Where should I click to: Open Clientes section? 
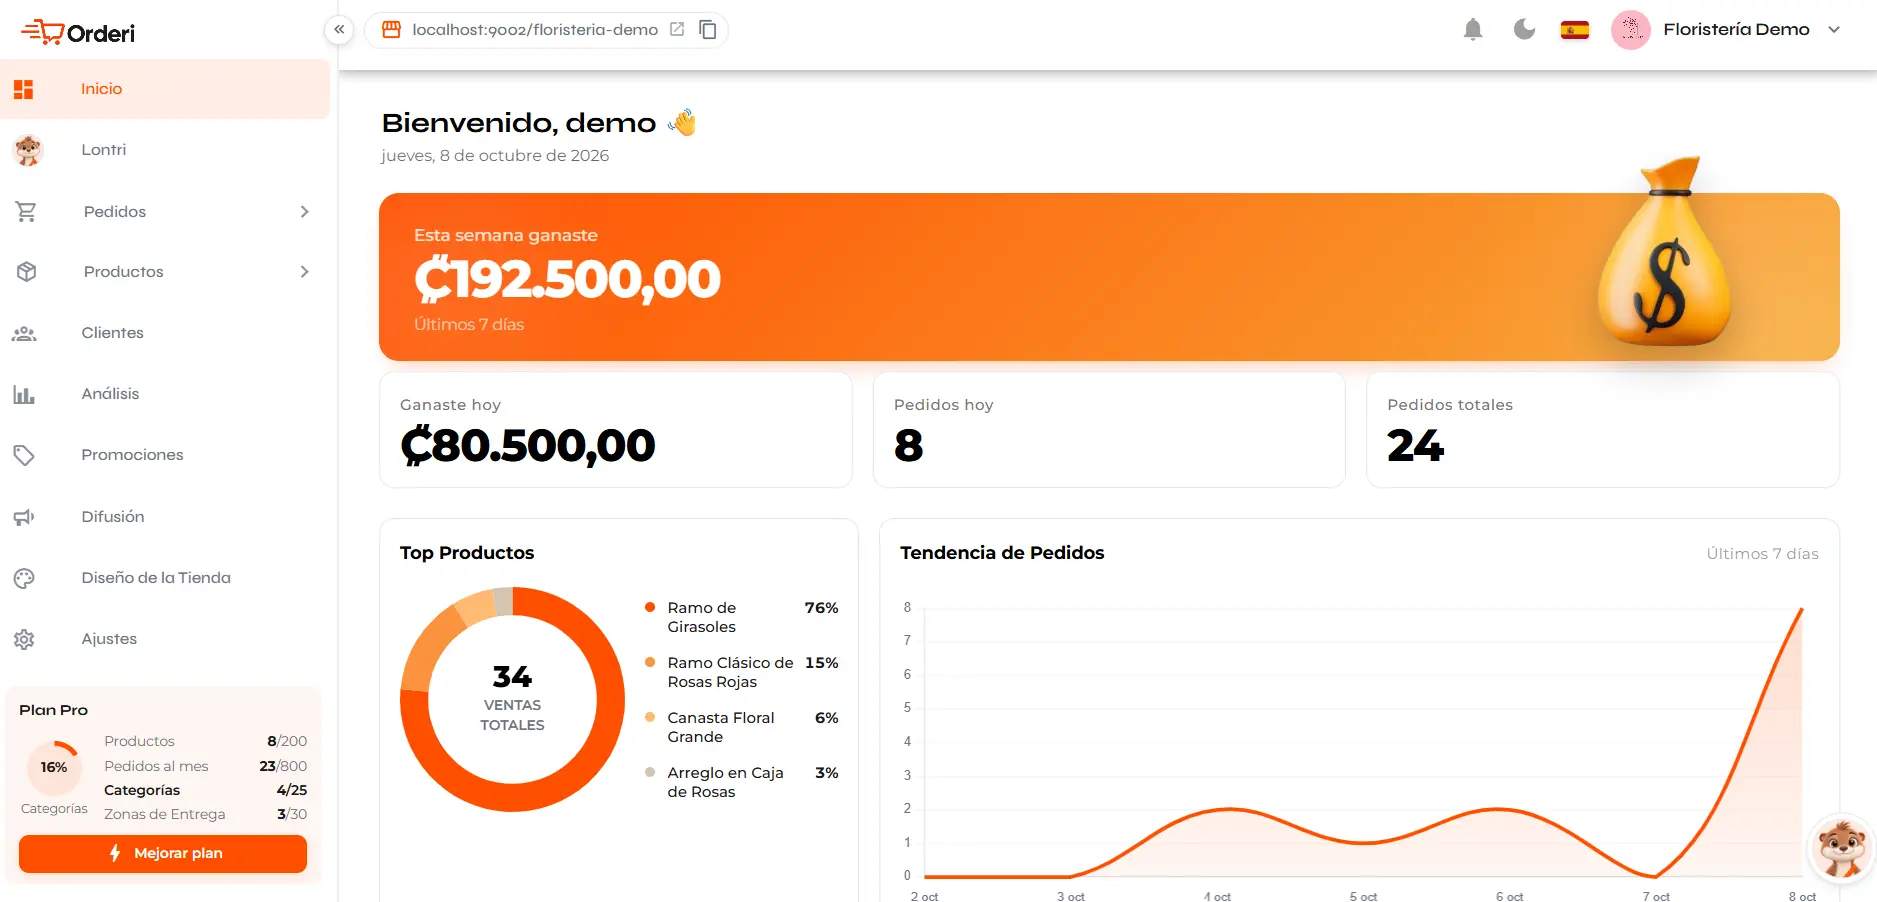tap(165, 333)
